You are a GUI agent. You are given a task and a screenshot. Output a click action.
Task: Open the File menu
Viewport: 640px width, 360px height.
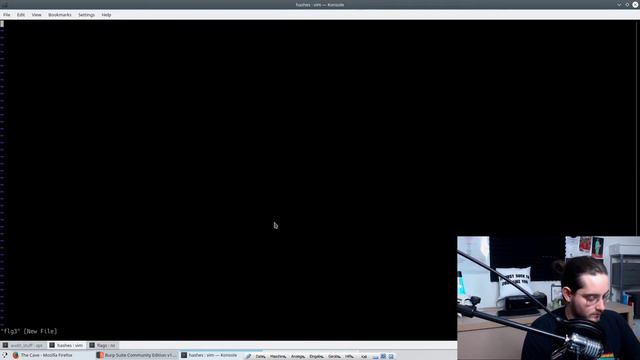coord(7,15)
